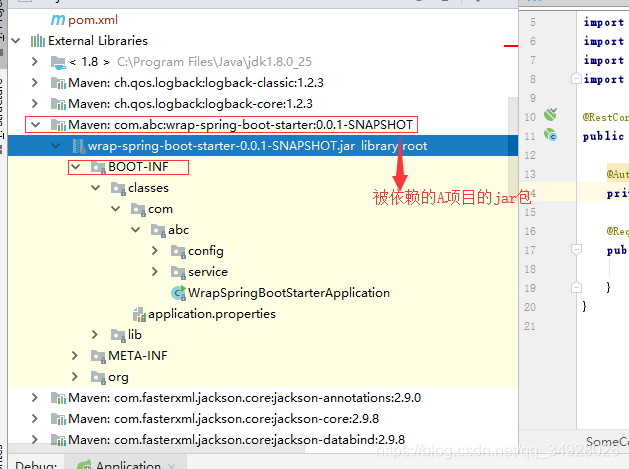Click the service package folder icon
This screenshot has height=469, width=629.
178,272
